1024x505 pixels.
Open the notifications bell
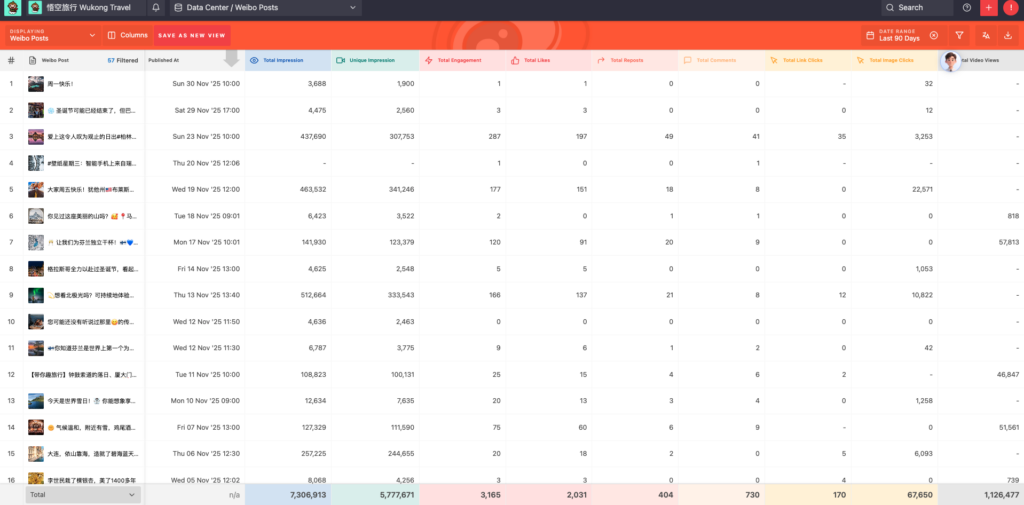[x=156, y=7]
